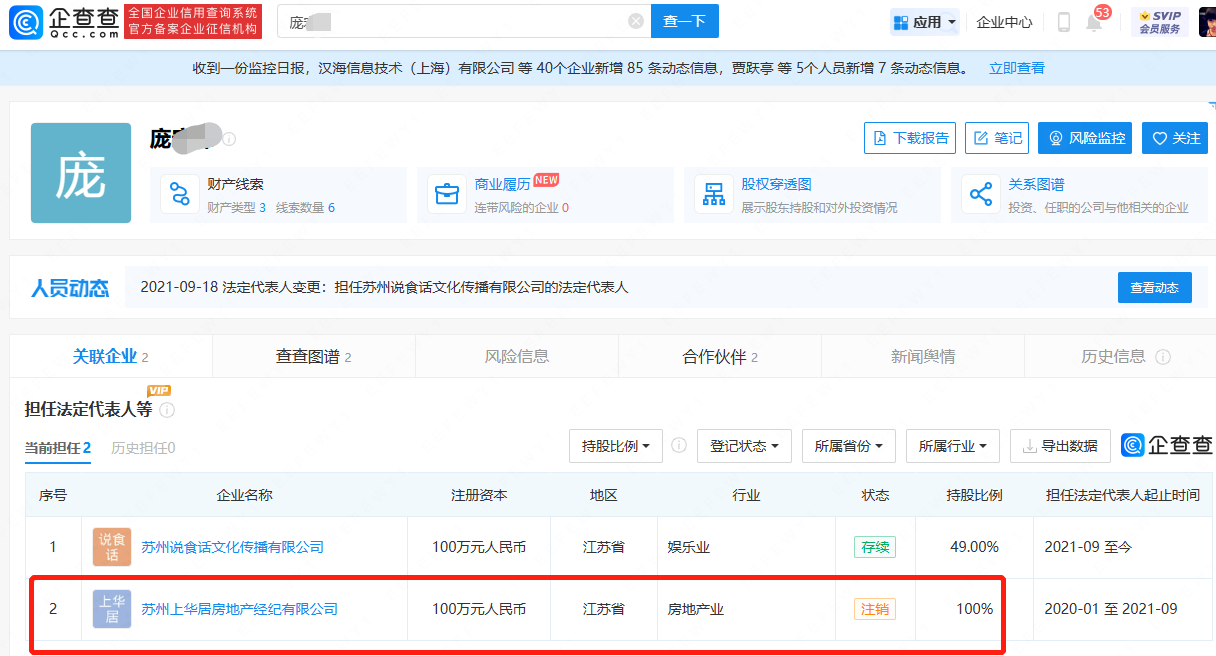Switch to 合作伙伴 tab

tap(720, 357)
